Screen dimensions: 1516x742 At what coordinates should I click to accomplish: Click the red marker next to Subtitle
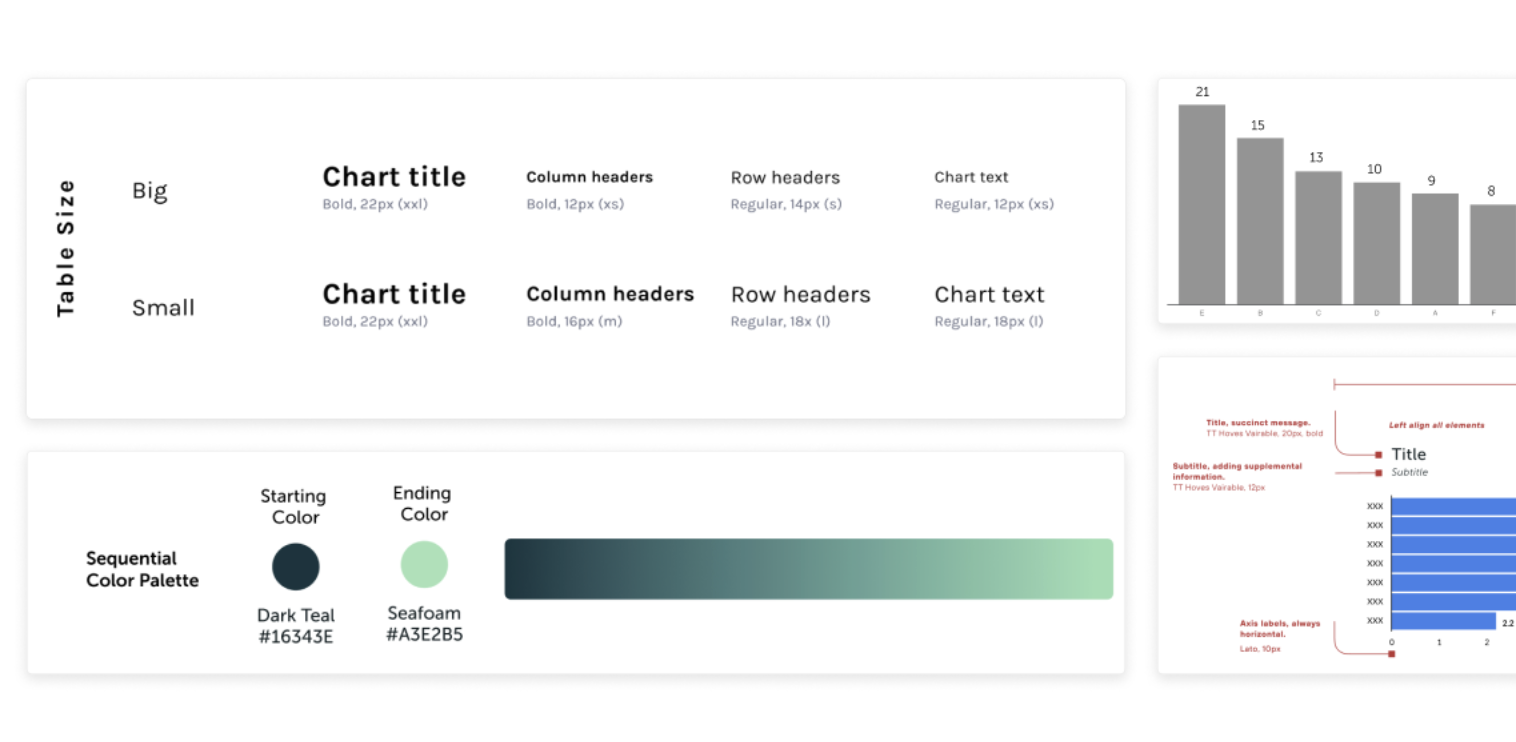(x=1379, y=472)
